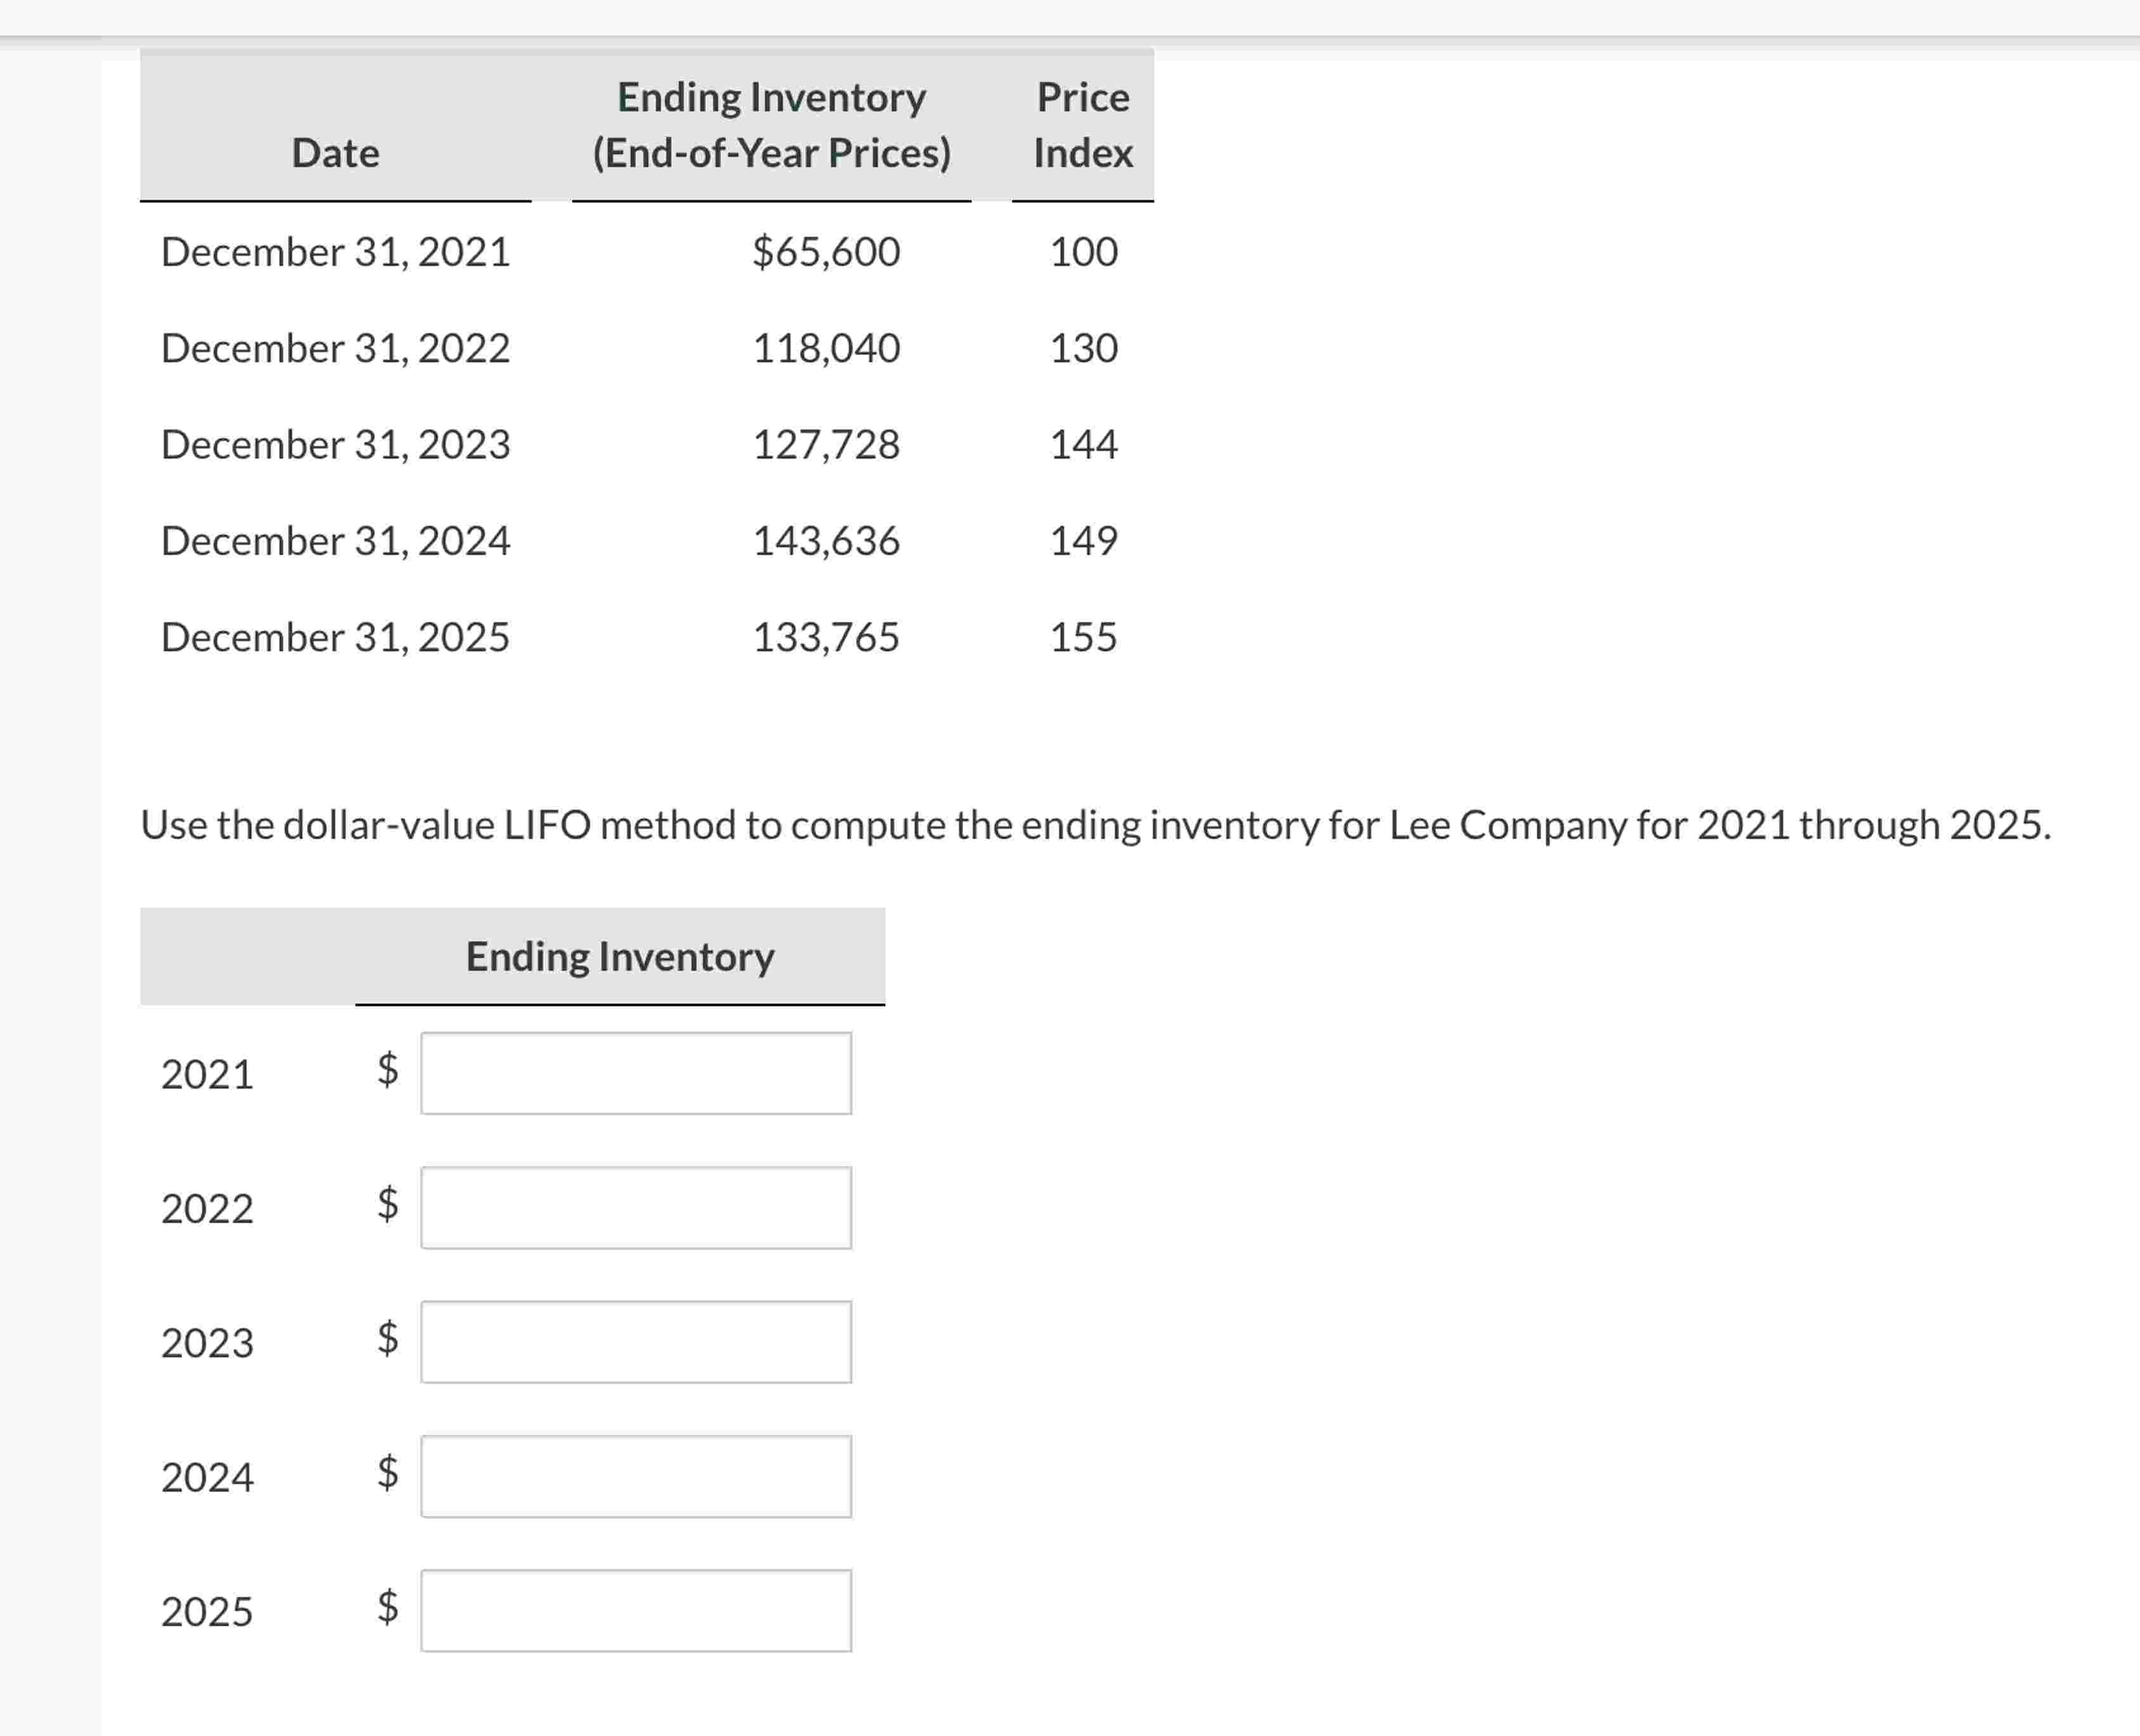This screenshot has width=2140, height=1736.
Task: Click the Ending Inventory table header
Action: pyautogui.click(x=620, y=956)
